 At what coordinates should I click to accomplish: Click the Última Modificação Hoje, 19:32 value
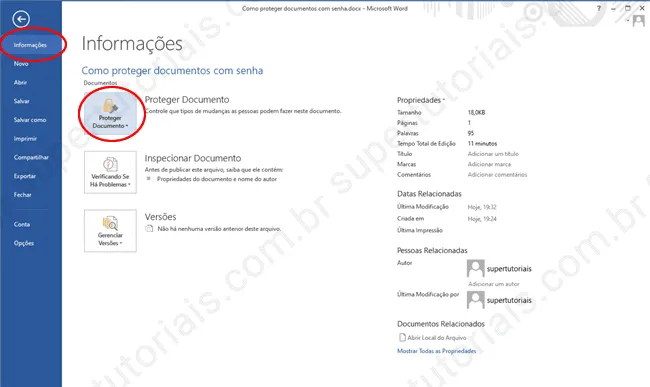482,207
